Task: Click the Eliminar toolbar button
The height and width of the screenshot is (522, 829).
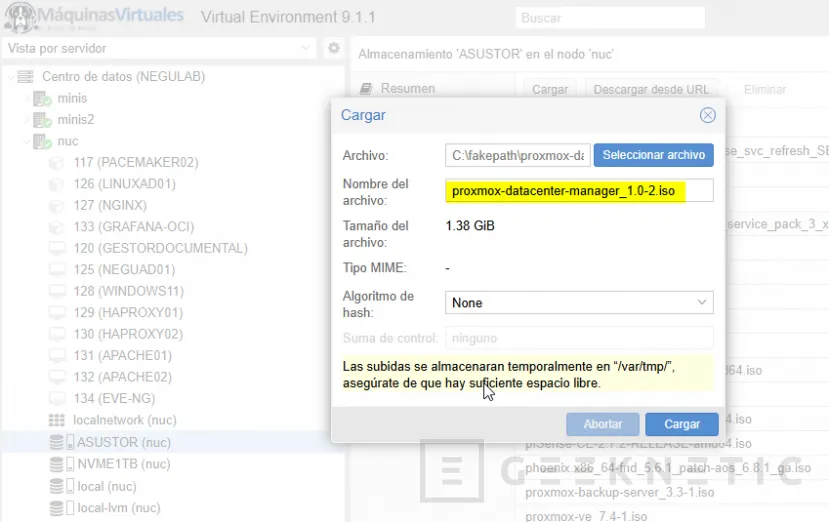Action: pos(764,89)
